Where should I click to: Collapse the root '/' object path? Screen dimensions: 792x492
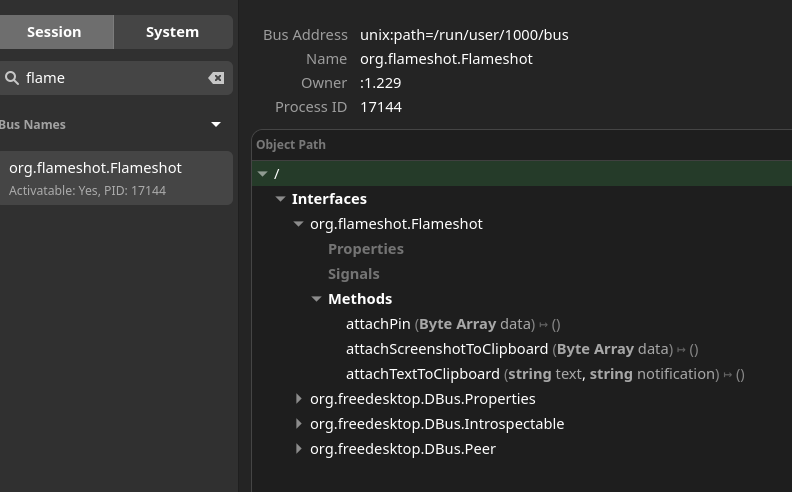(x=263, y=174)
